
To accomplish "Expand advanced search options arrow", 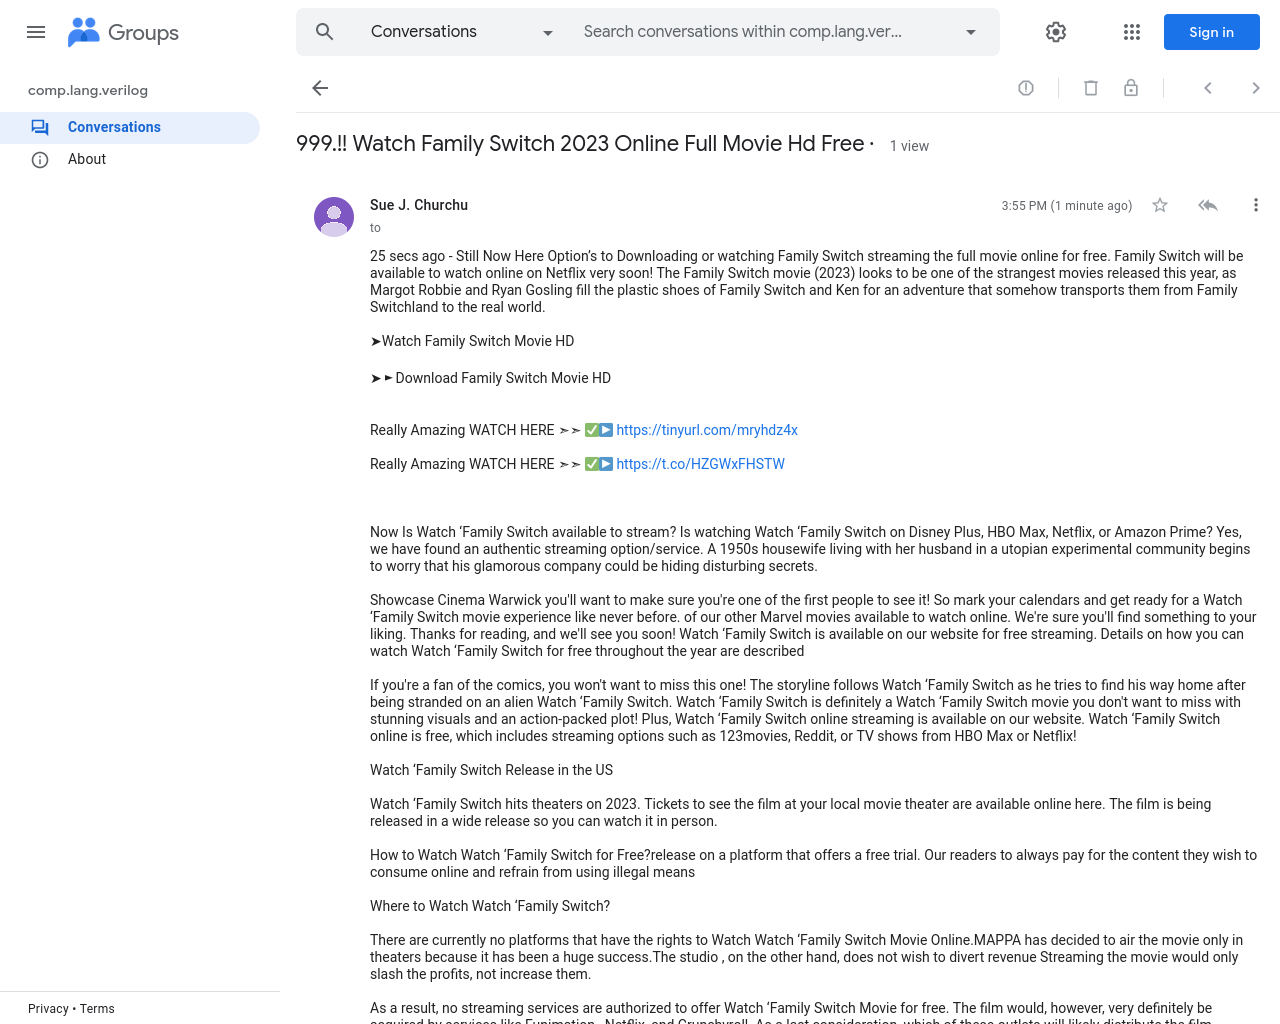I will click(x=971, y=32).
